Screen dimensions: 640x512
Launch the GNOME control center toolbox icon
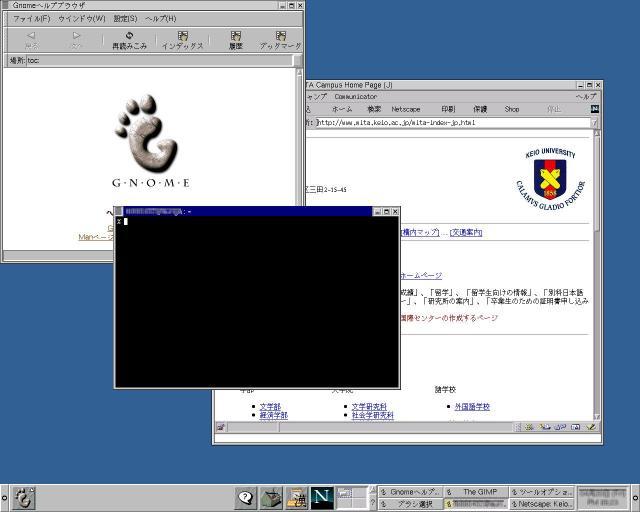(271, 498)
